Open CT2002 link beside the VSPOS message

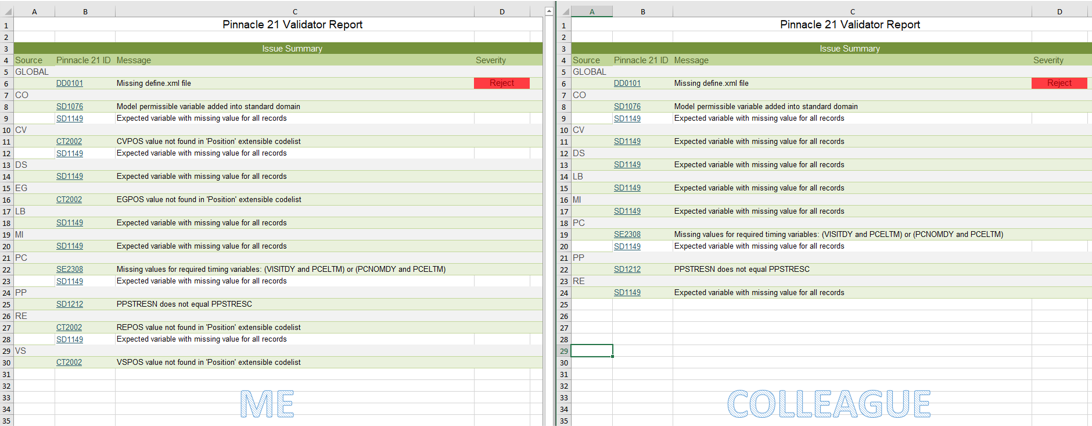pyautogui.click(x=70, y=362)
